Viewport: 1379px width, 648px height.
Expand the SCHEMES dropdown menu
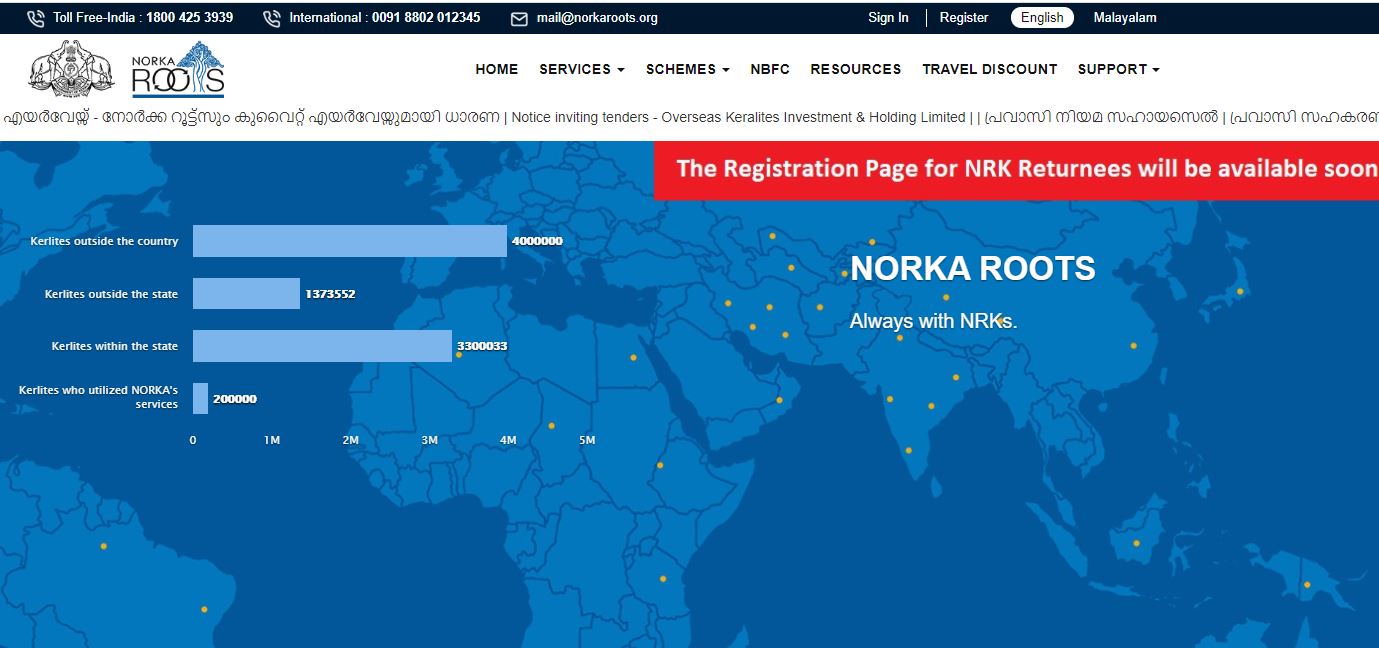tap(688, 69)
